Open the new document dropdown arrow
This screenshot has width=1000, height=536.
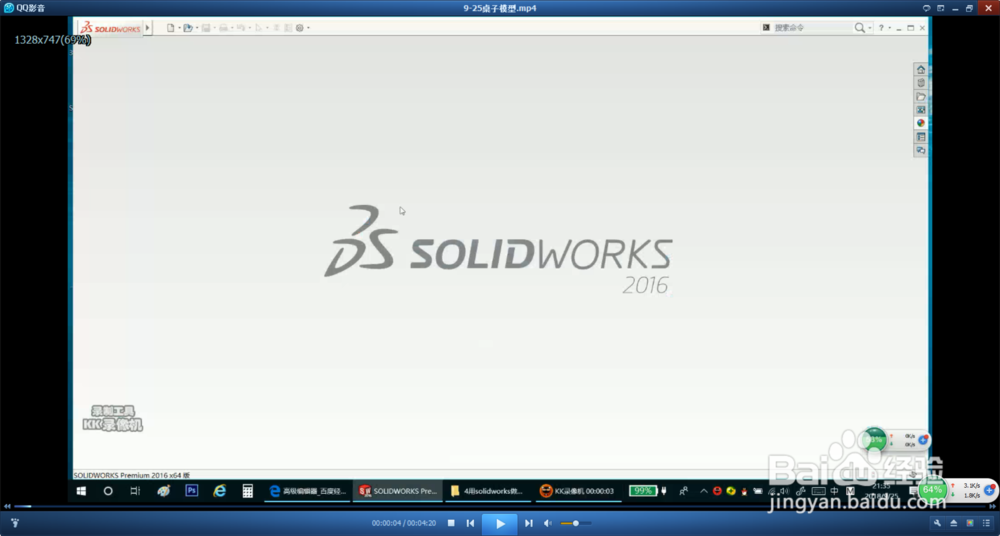click(179, 28)
